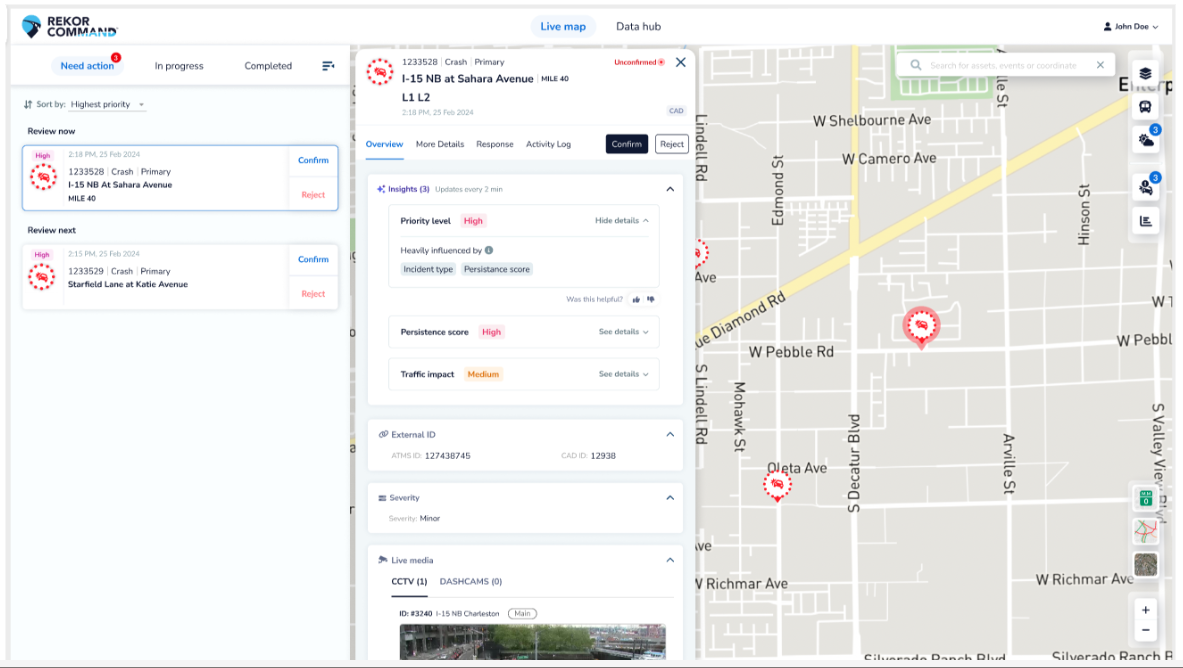This screenshot has height=668, width=1183.
Task: Reject incident 1233528 in the list
Action: pyautogui.click(x=313, y=195)
